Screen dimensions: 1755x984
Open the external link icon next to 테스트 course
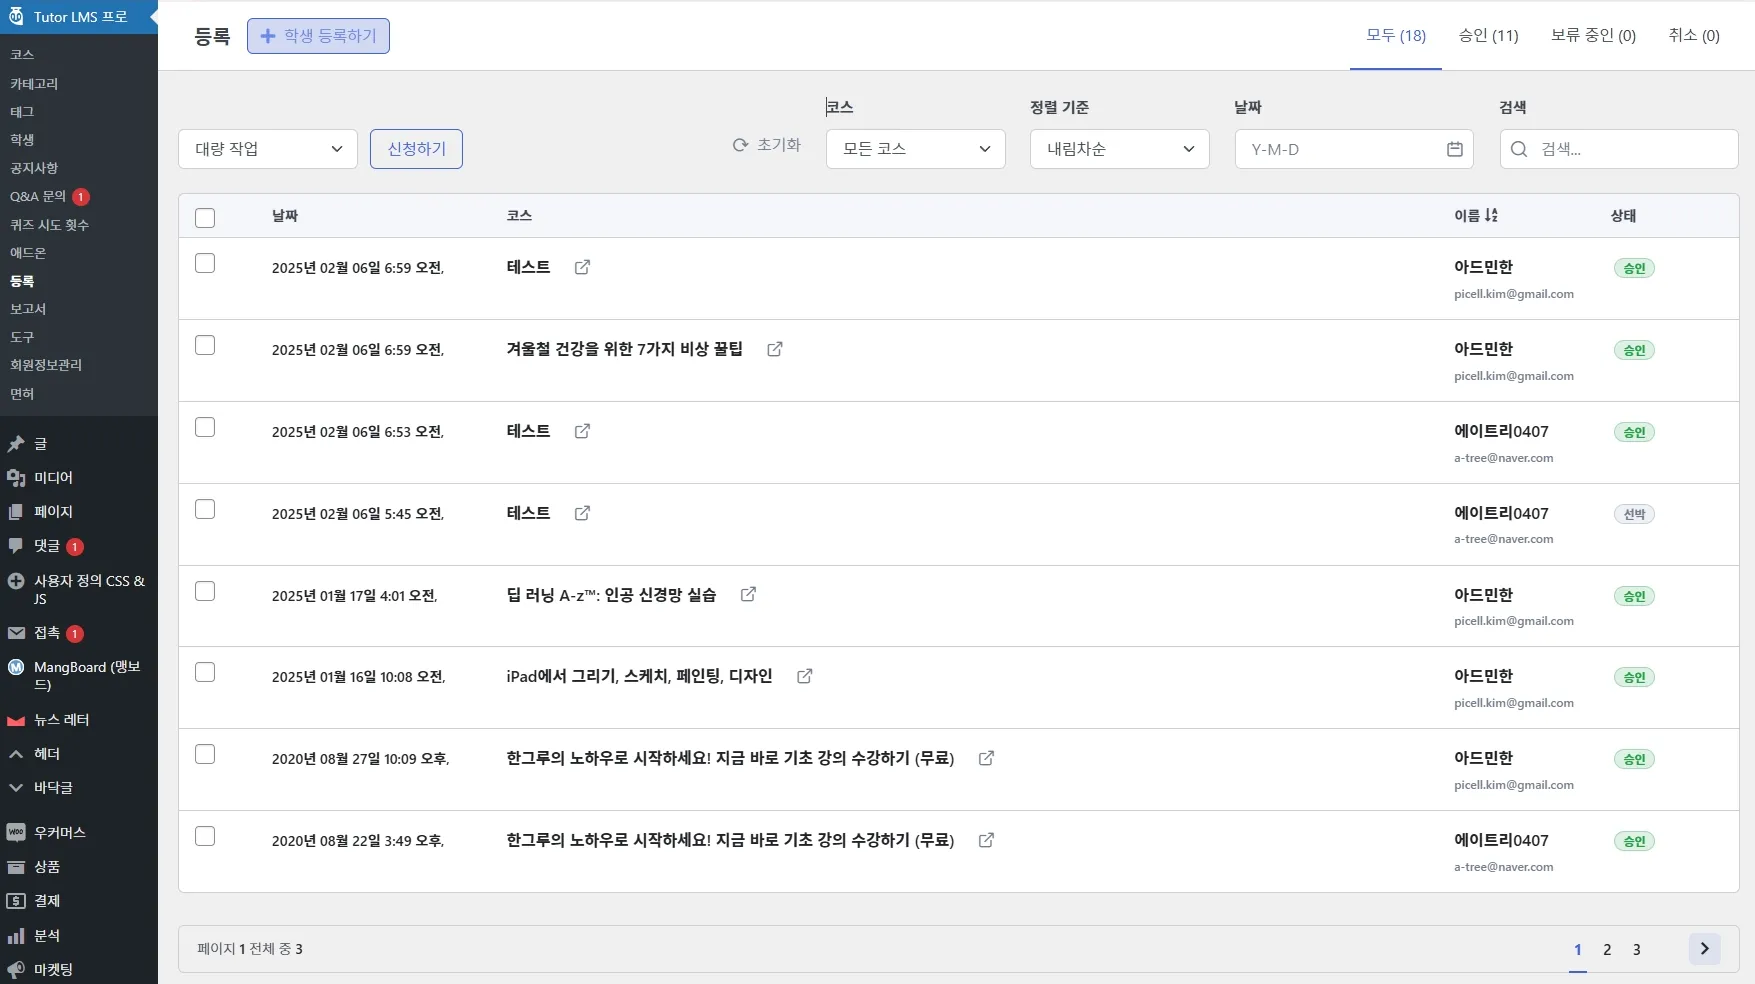click(583, 268)
